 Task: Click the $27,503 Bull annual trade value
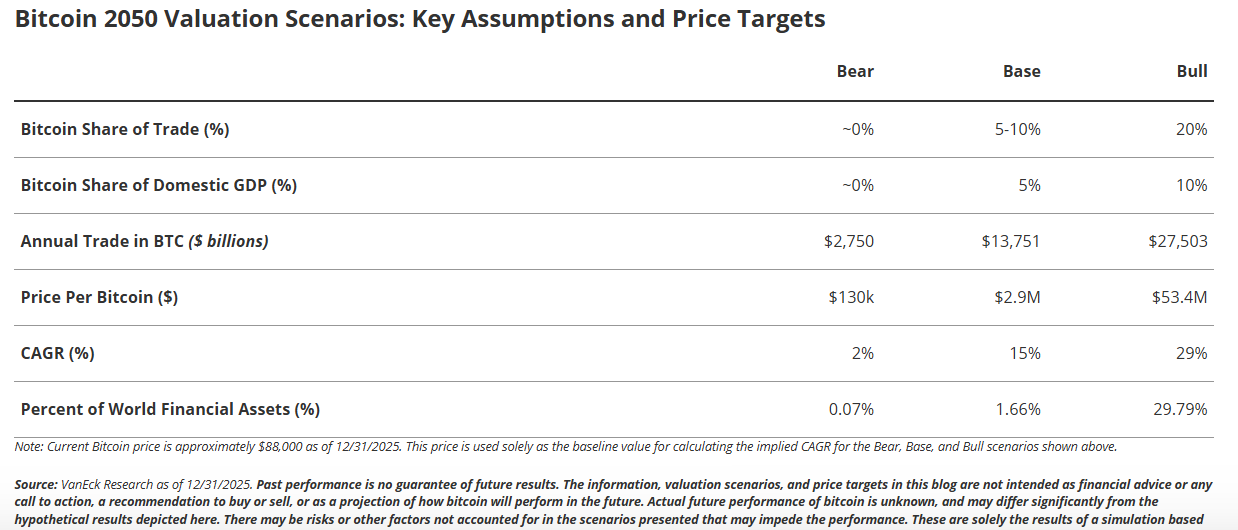1178,241
